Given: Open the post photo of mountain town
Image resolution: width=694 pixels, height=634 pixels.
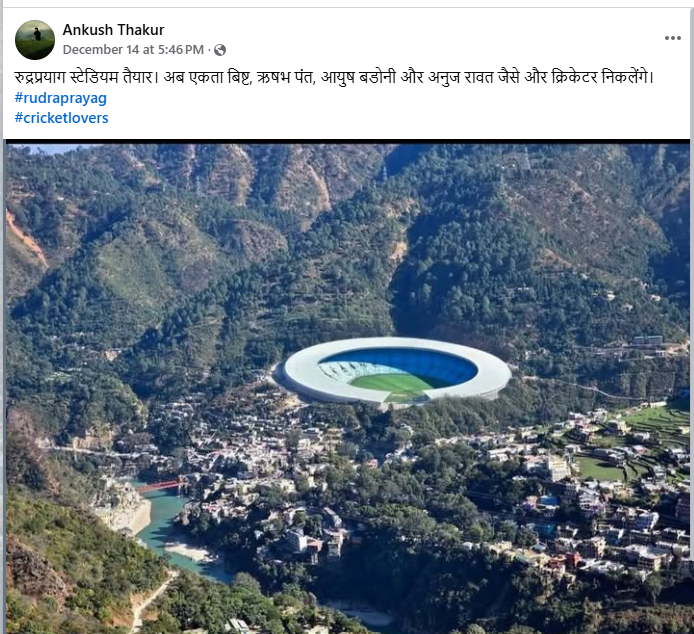Looking at the screenshot, I should [x=347, y=387].
